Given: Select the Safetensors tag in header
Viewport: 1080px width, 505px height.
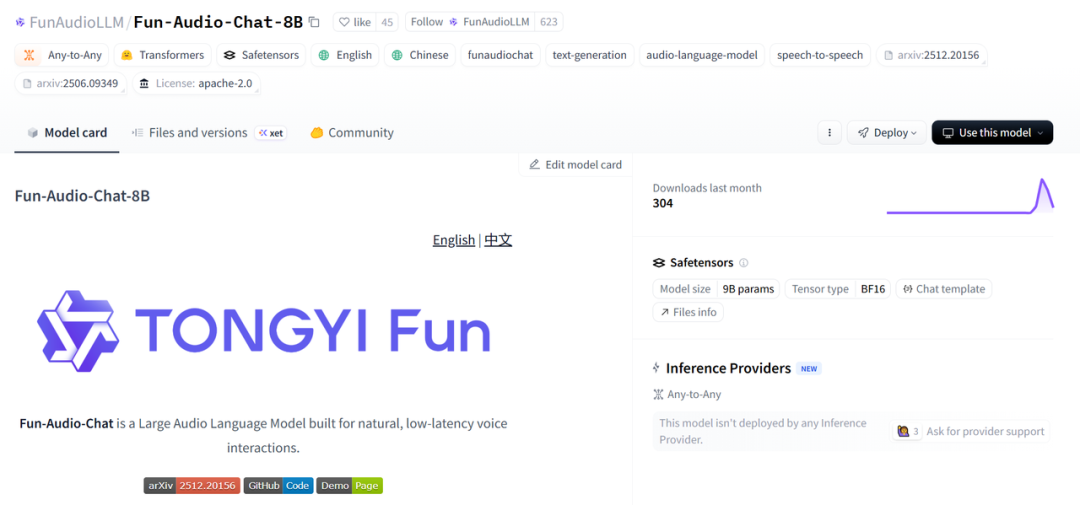Looking at the screenshot, I should [x=261, y=55].
